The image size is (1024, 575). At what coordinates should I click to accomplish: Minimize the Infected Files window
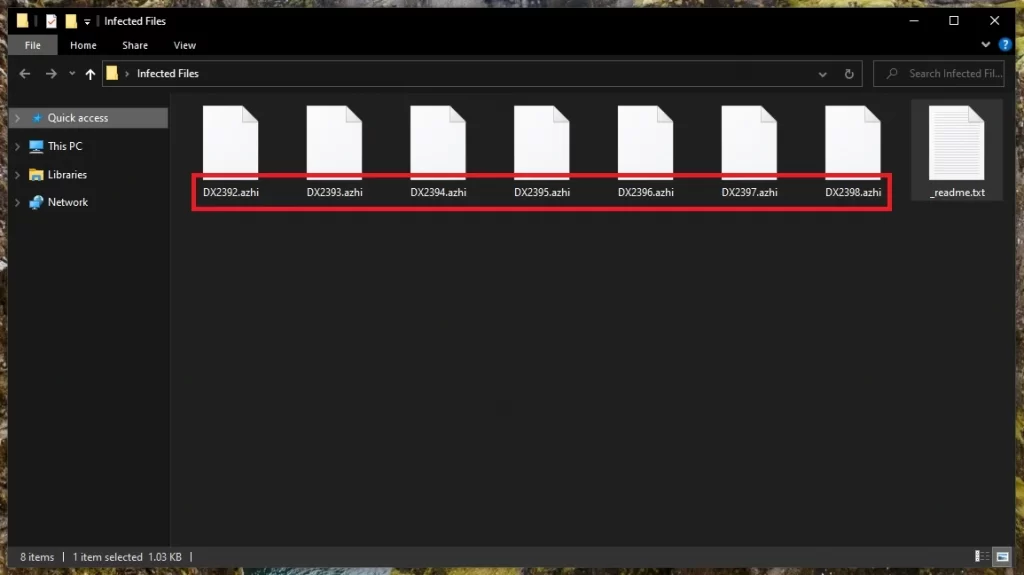click(x=914, y=21)
